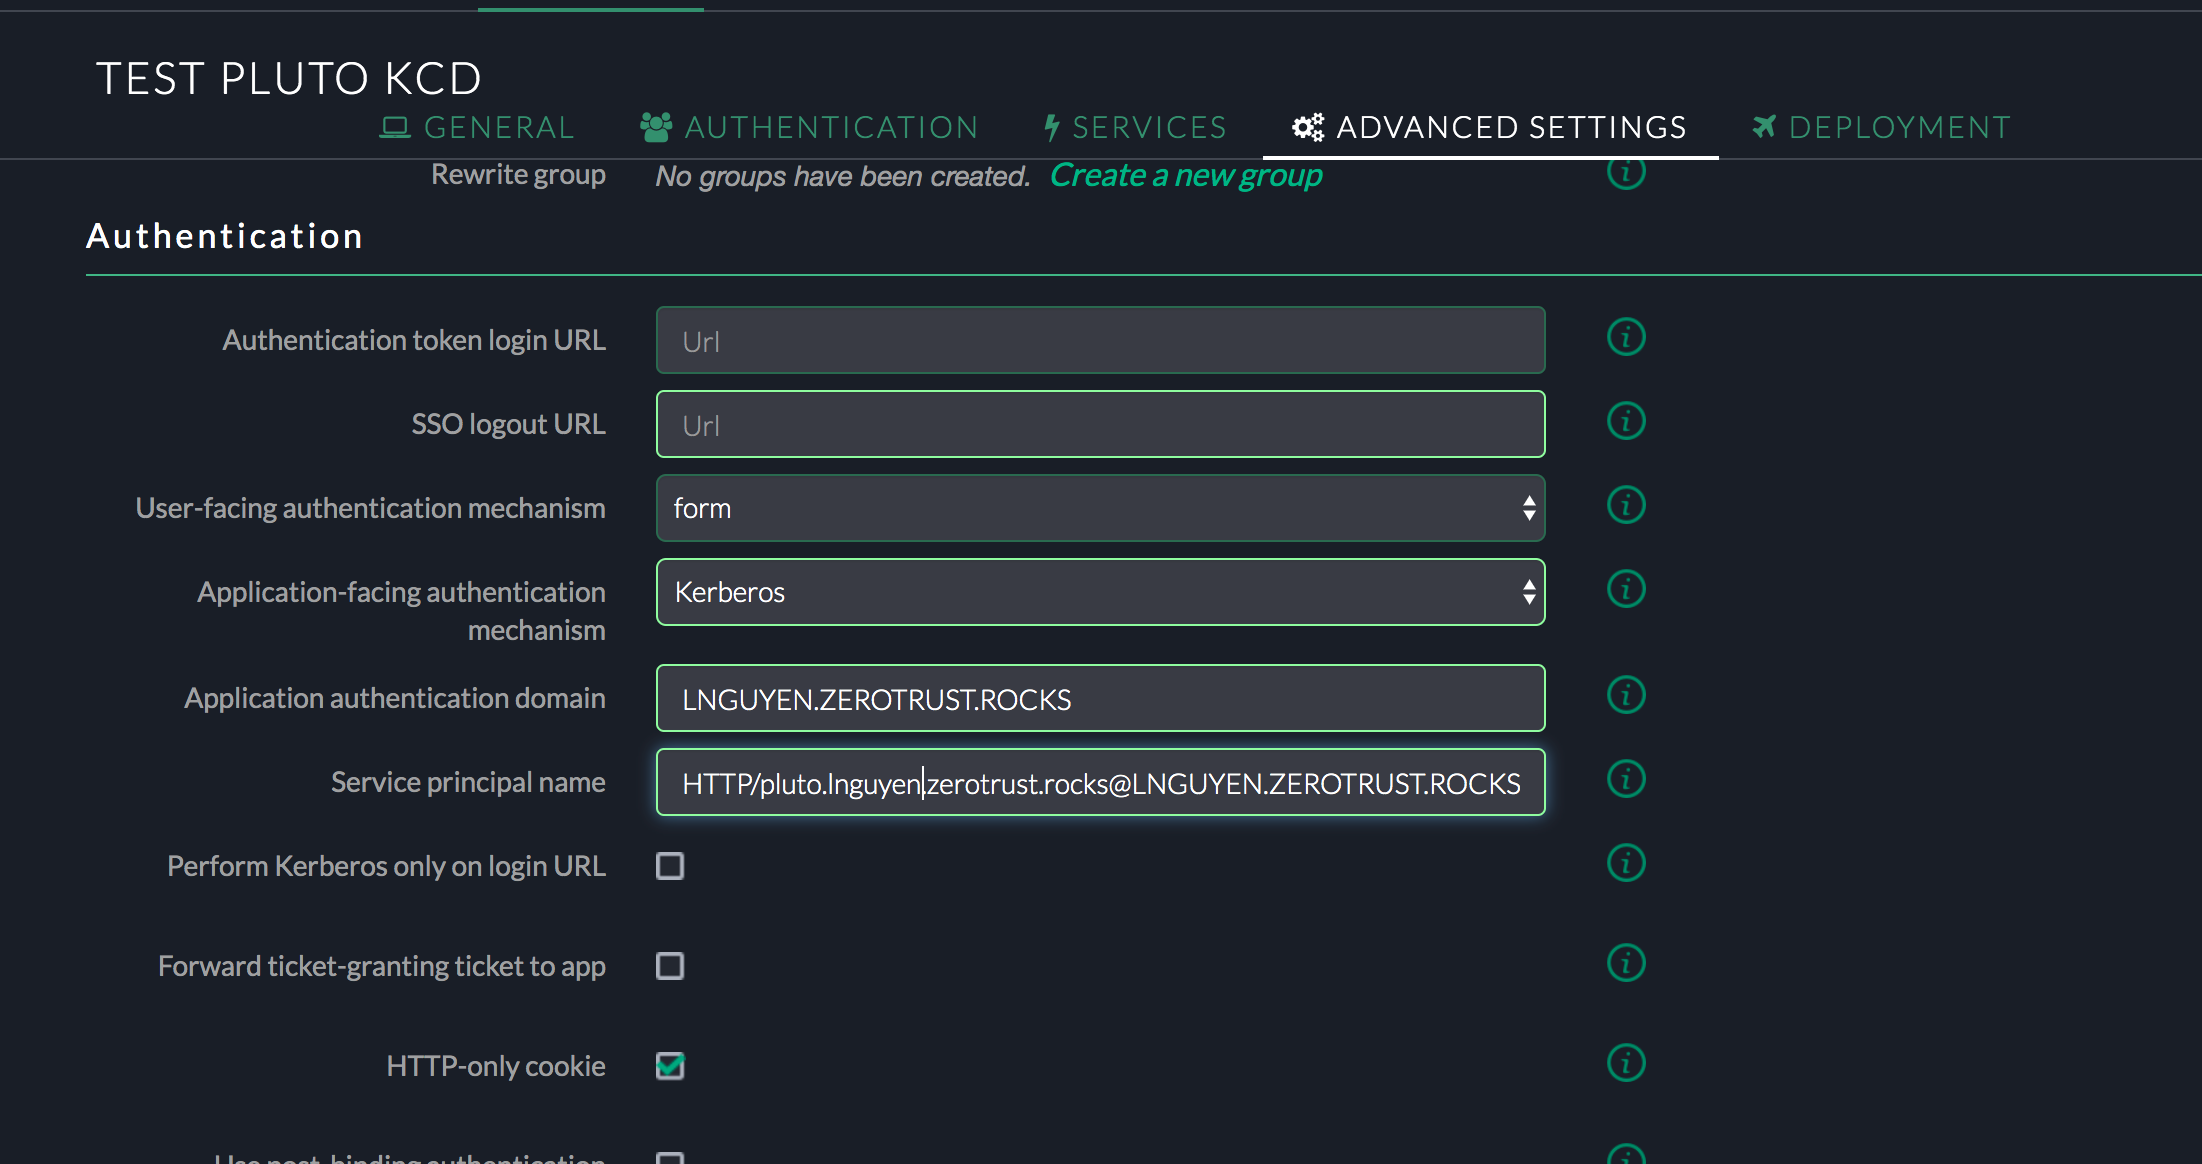2202x1164 pixels.
Task: Open info tooltip for Application authentication domain
Action: click(x=1625, y=695)
